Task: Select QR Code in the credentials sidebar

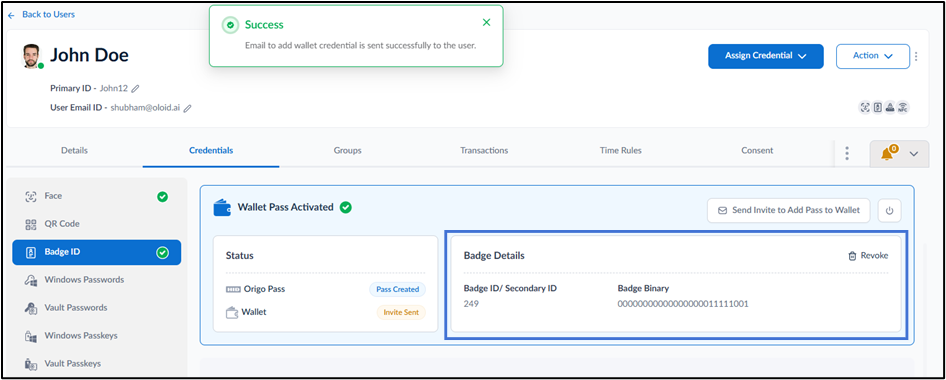Action: (97, 224)
